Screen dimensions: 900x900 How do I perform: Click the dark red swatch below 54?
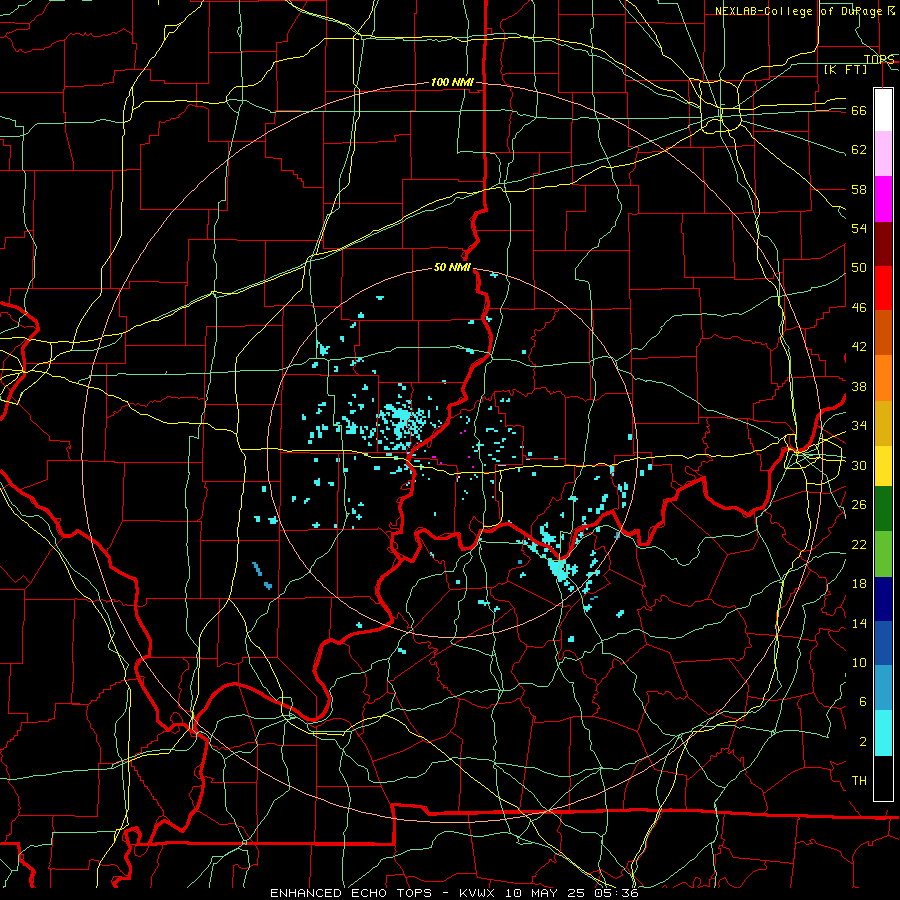click(x=883, y=244)
